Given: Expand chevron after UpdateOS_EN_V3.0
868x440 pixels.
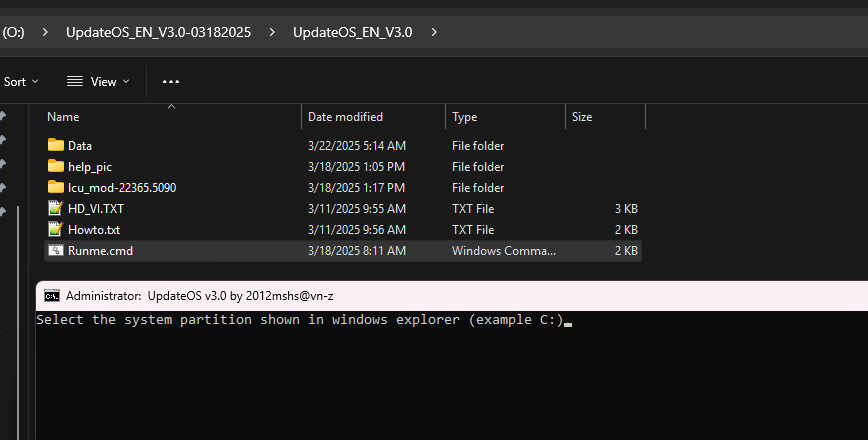Looking at the screenshot, I should pos(434,32).
